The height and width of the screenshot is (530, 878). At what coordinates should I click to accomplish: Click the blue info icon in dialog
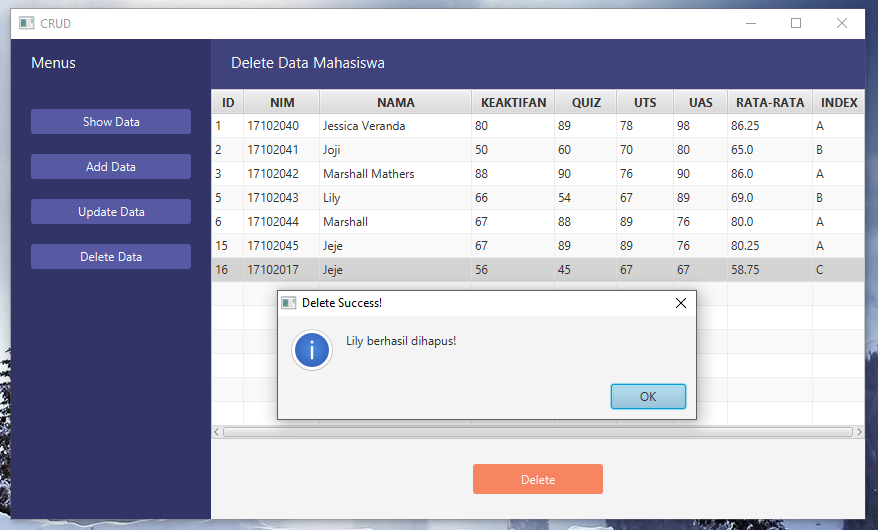pos(312,350)
